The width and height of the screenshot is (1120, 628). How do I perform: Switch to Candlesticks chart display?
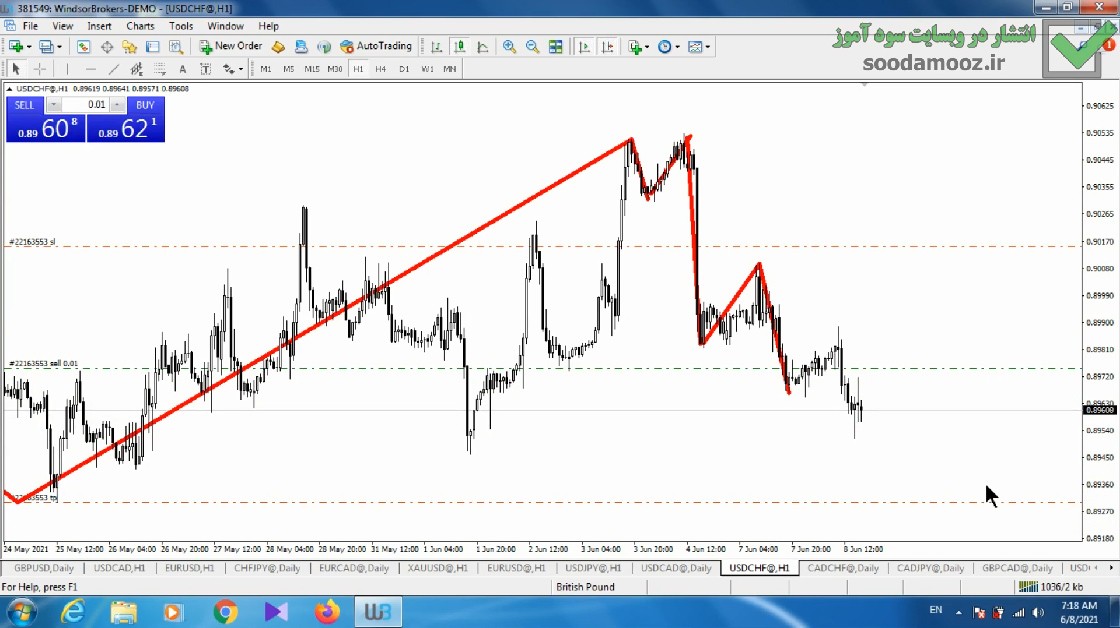[x=460, y=46]
